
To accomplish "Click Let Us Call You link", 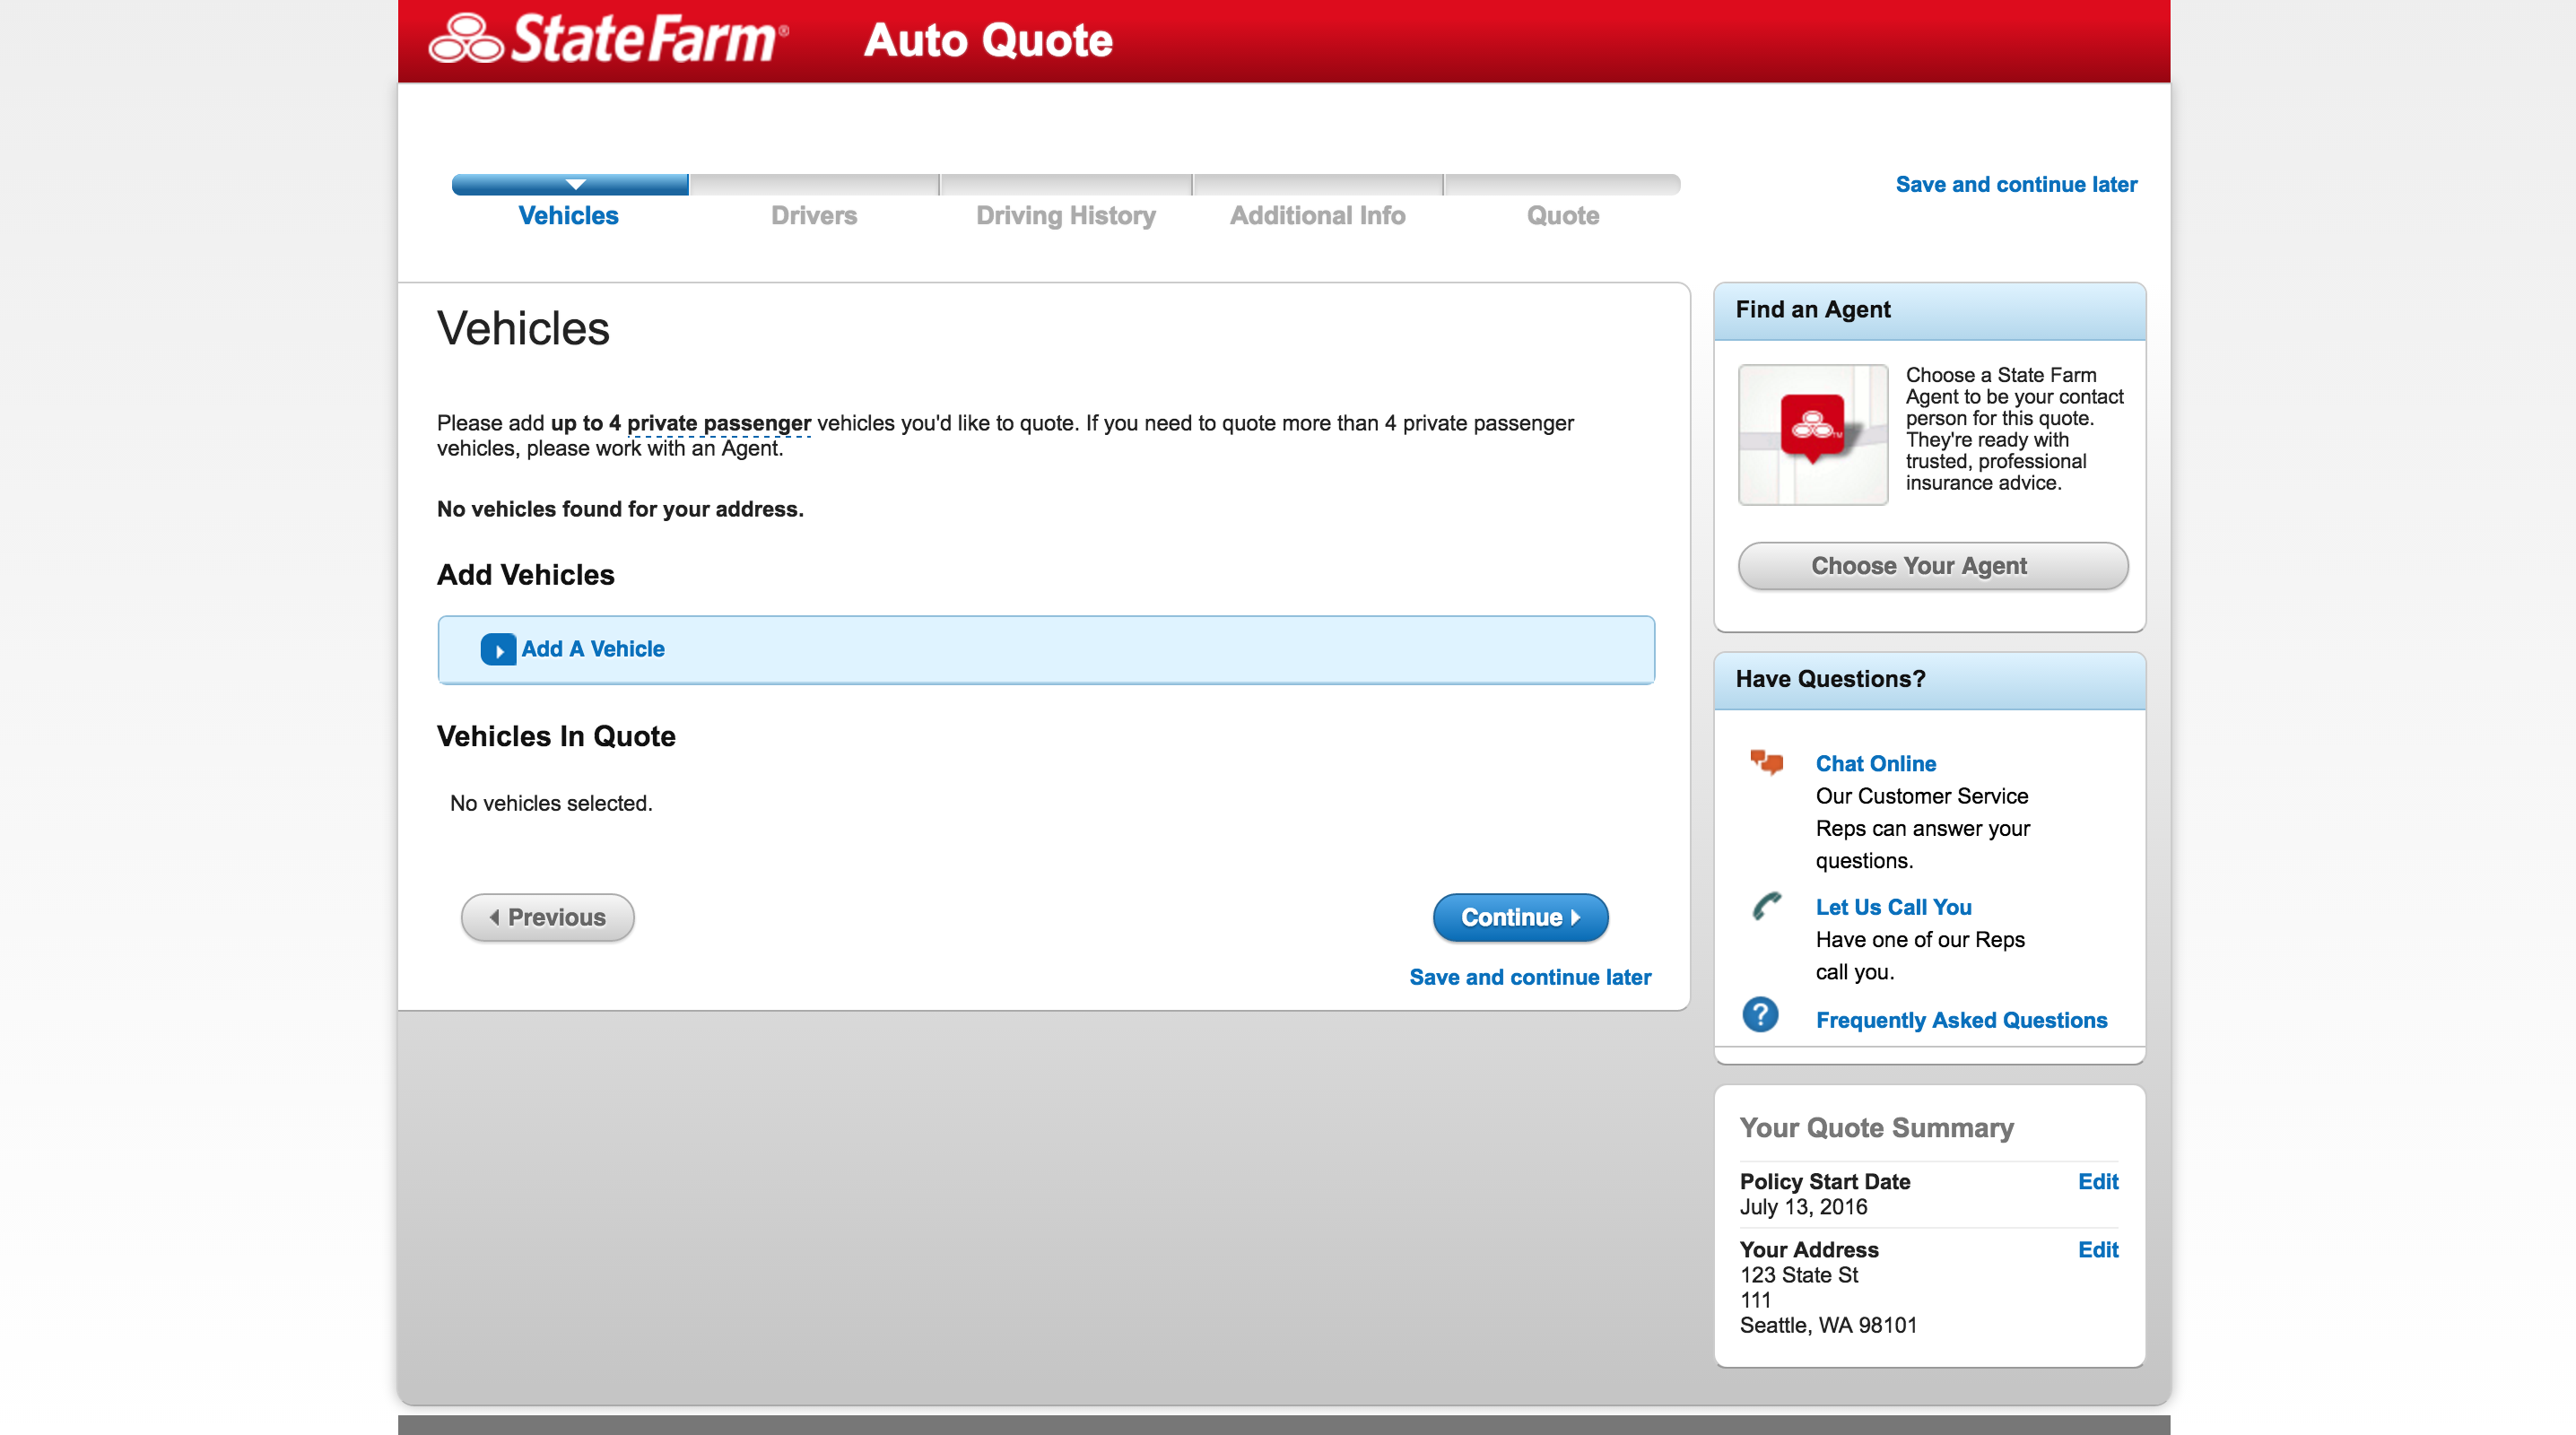I will (1893, 907).
